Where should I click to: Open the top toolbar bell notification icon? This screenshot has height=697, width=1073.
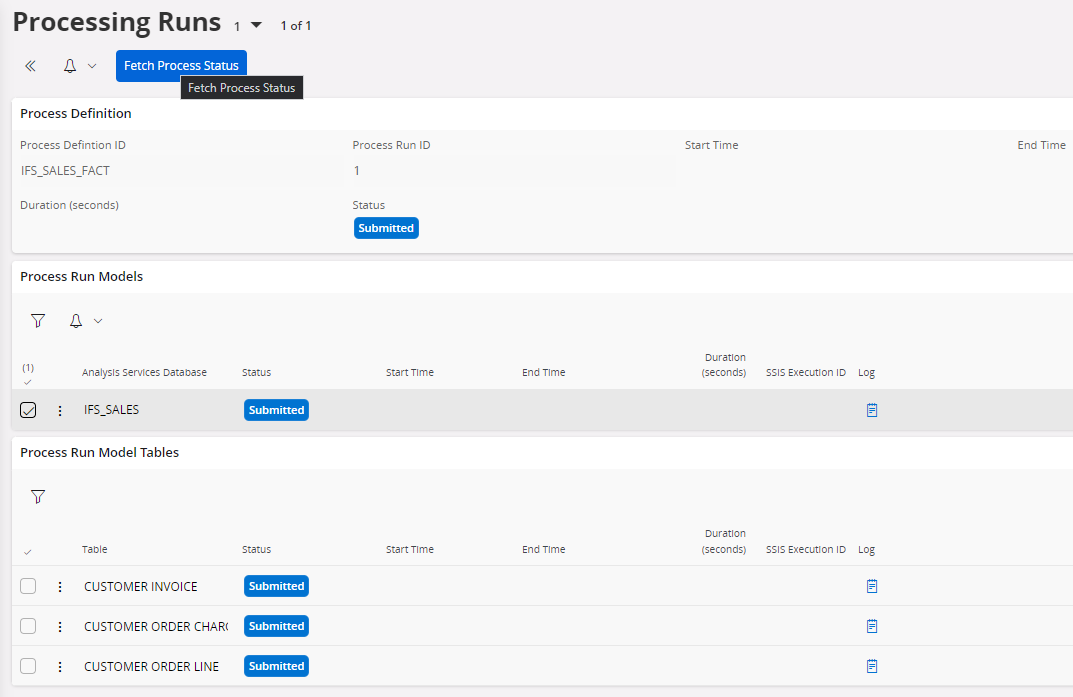tap(70, 66)
